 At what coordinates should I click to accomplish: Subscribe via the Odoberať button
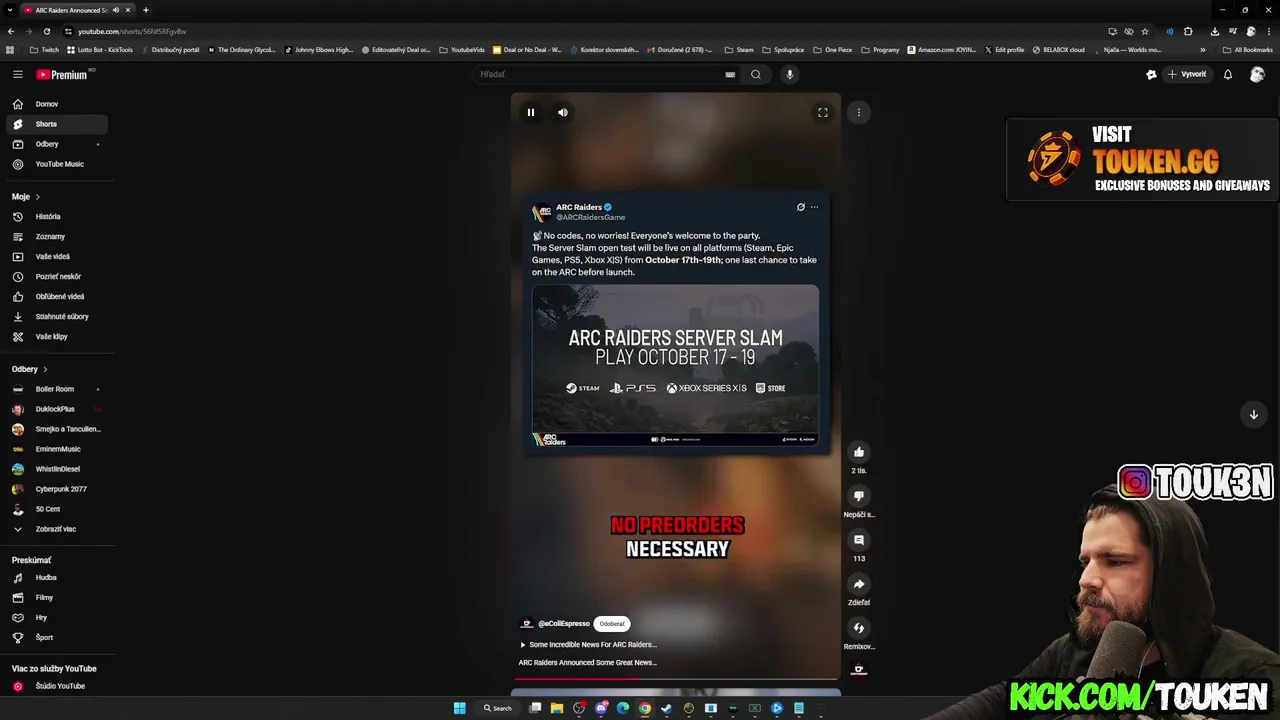612,624
